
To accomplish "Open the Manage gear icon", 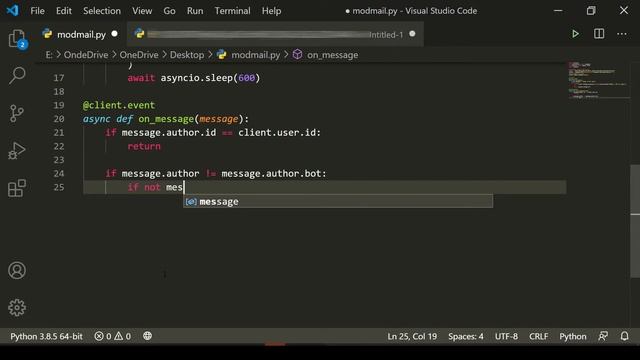I will [x=17, y=307].
